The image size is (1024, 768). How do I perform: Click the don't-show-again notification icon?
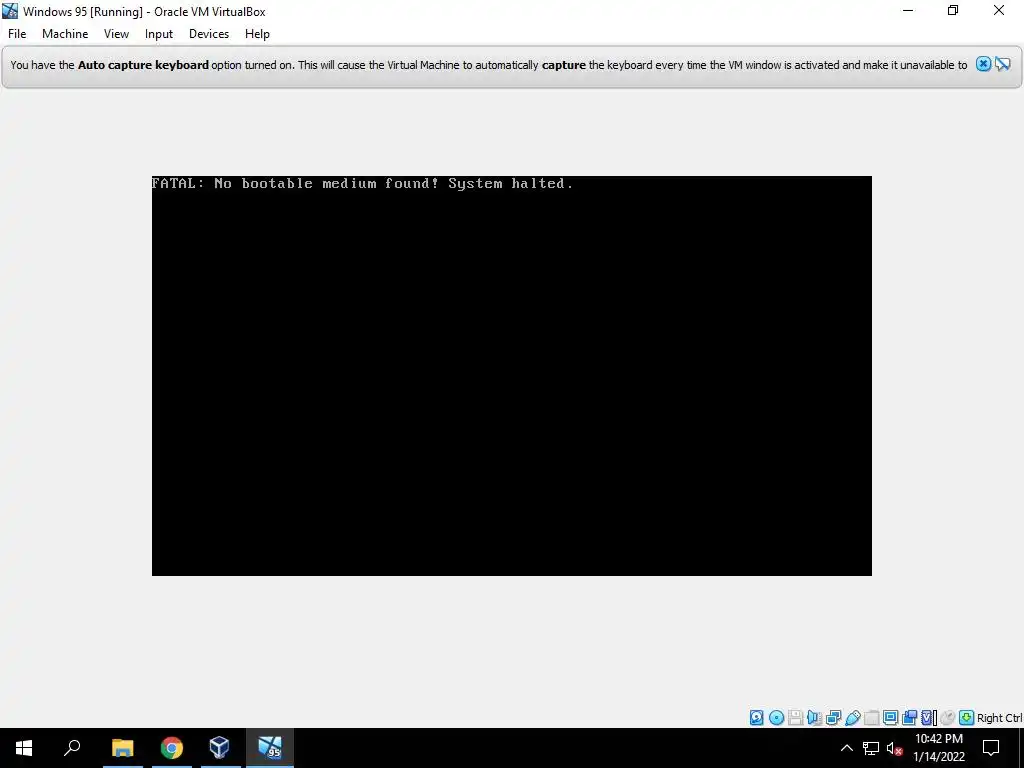(x=1003, y=64)
